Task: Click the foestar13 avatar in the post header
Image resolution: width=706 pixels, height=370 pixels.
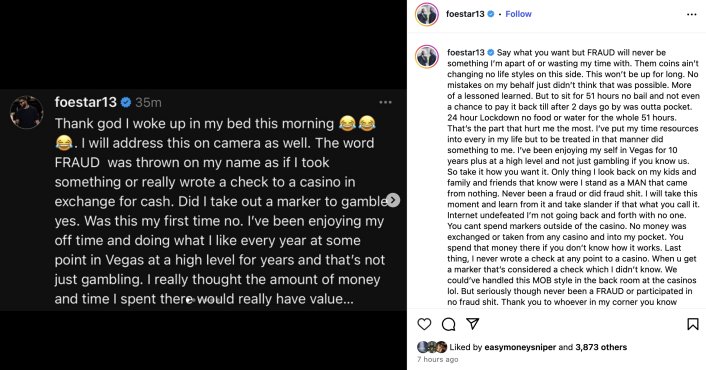Action: 426,14
